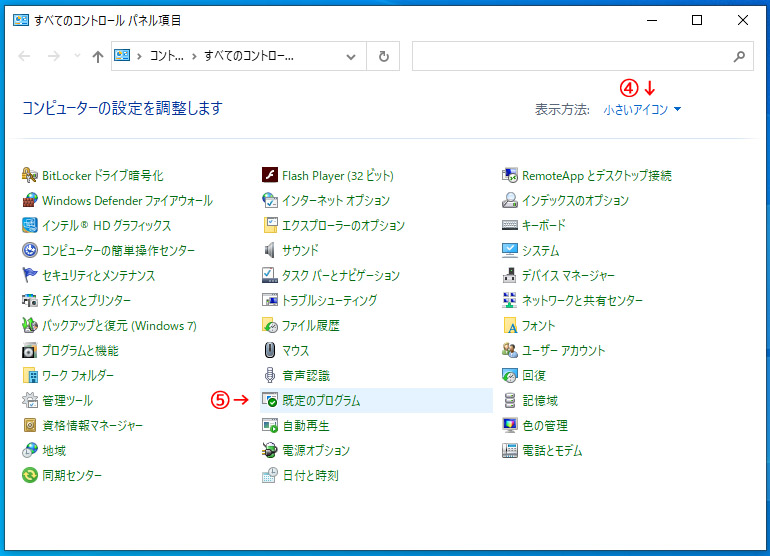
Task: Open the 記憶域 link
Action: (x=540, y=400)
